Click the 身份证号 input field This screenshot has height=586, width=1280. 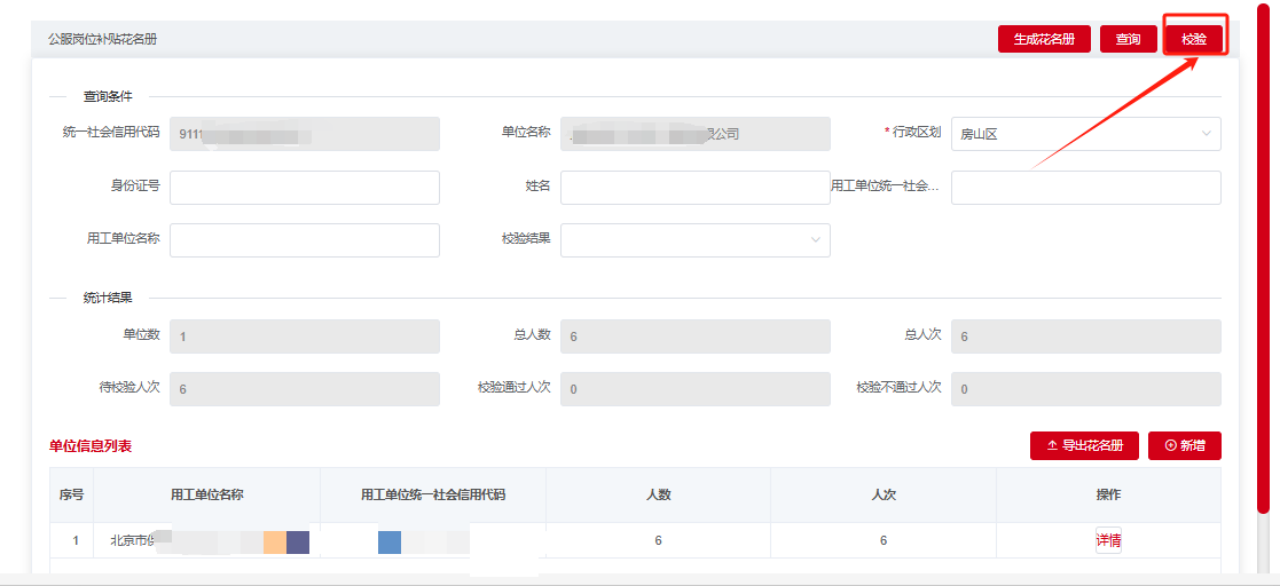pyautogui.click(x=304, y=187)
